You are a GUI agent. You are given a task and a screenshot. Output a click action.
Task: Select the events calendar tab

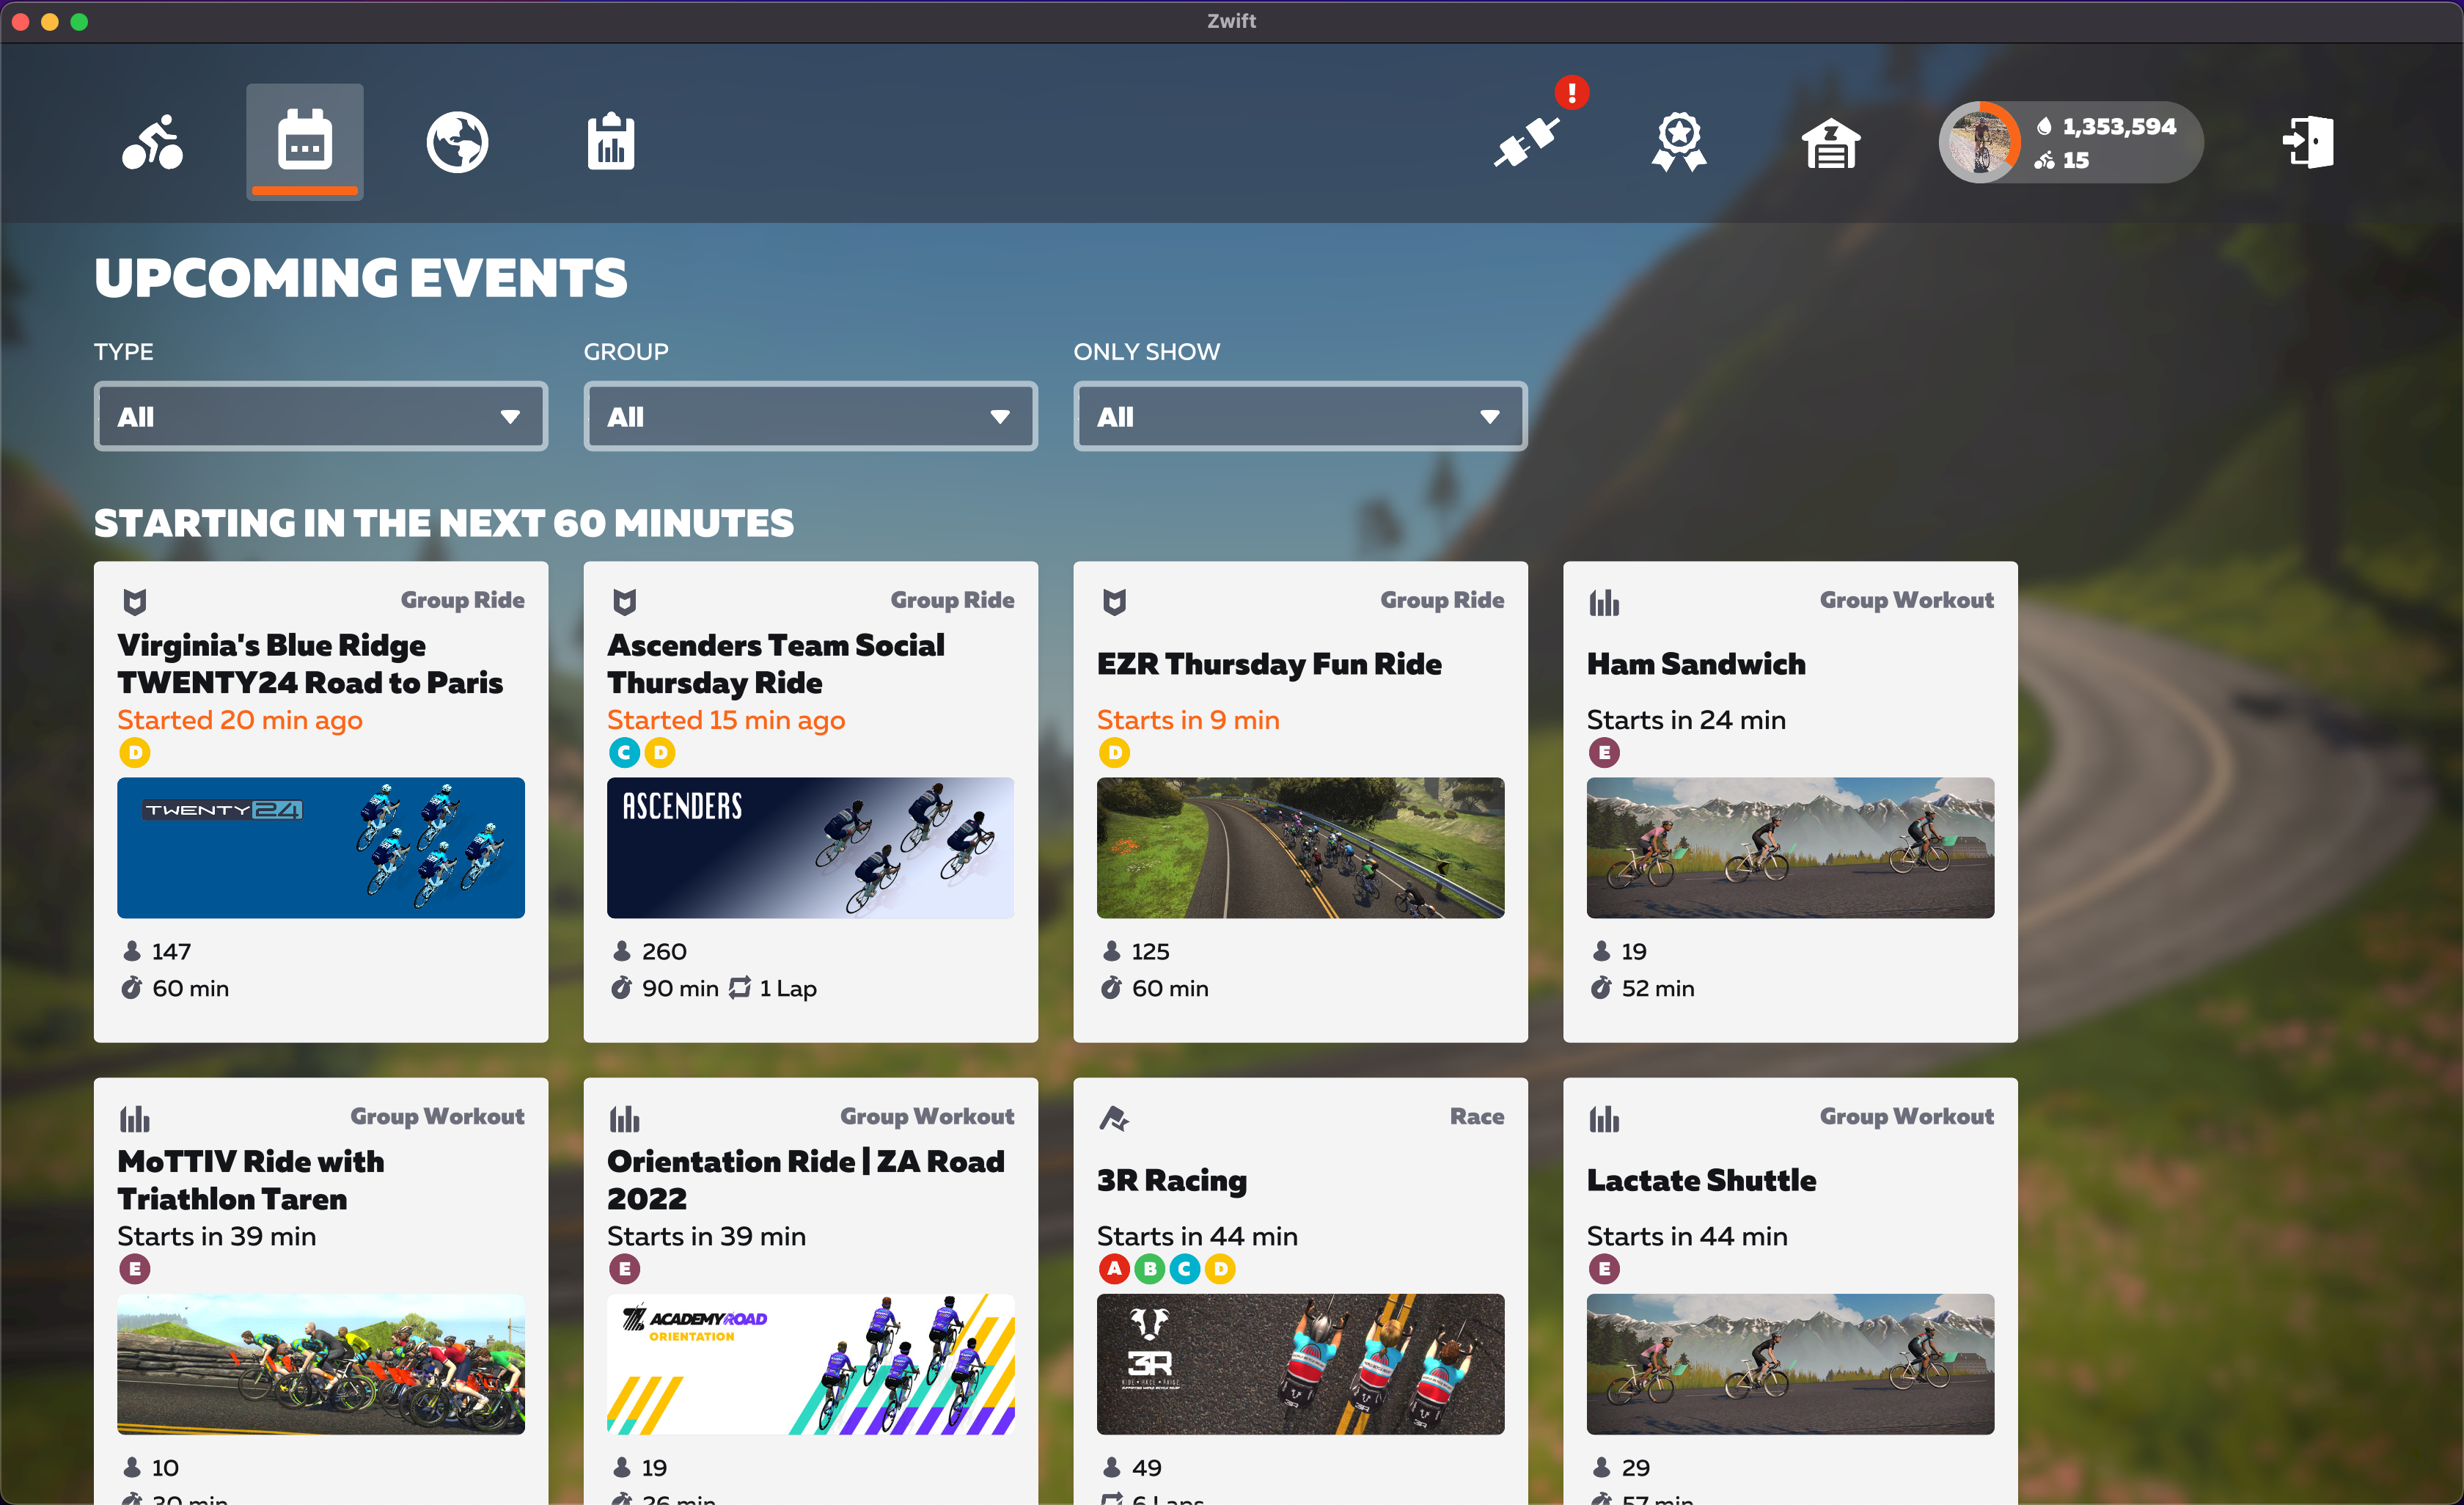coord(304,142)
